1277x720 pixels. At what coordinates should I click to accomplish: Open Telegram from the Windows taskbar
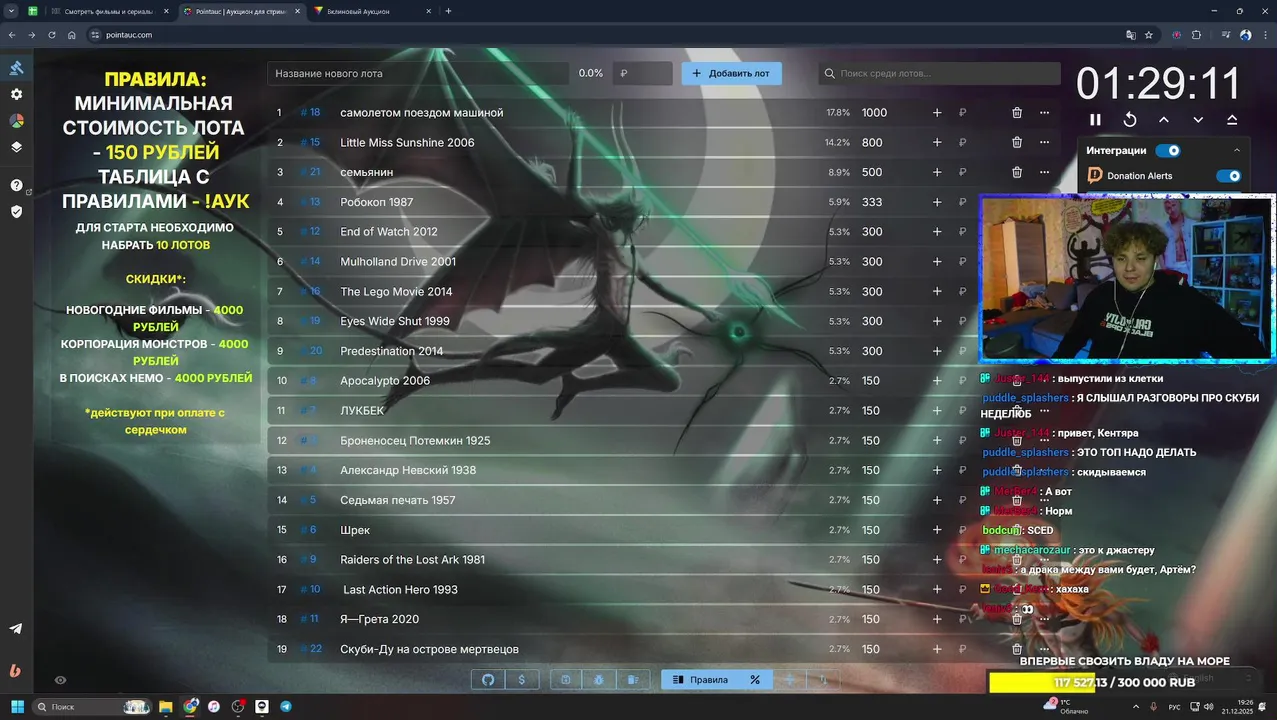tap(286, 706)
